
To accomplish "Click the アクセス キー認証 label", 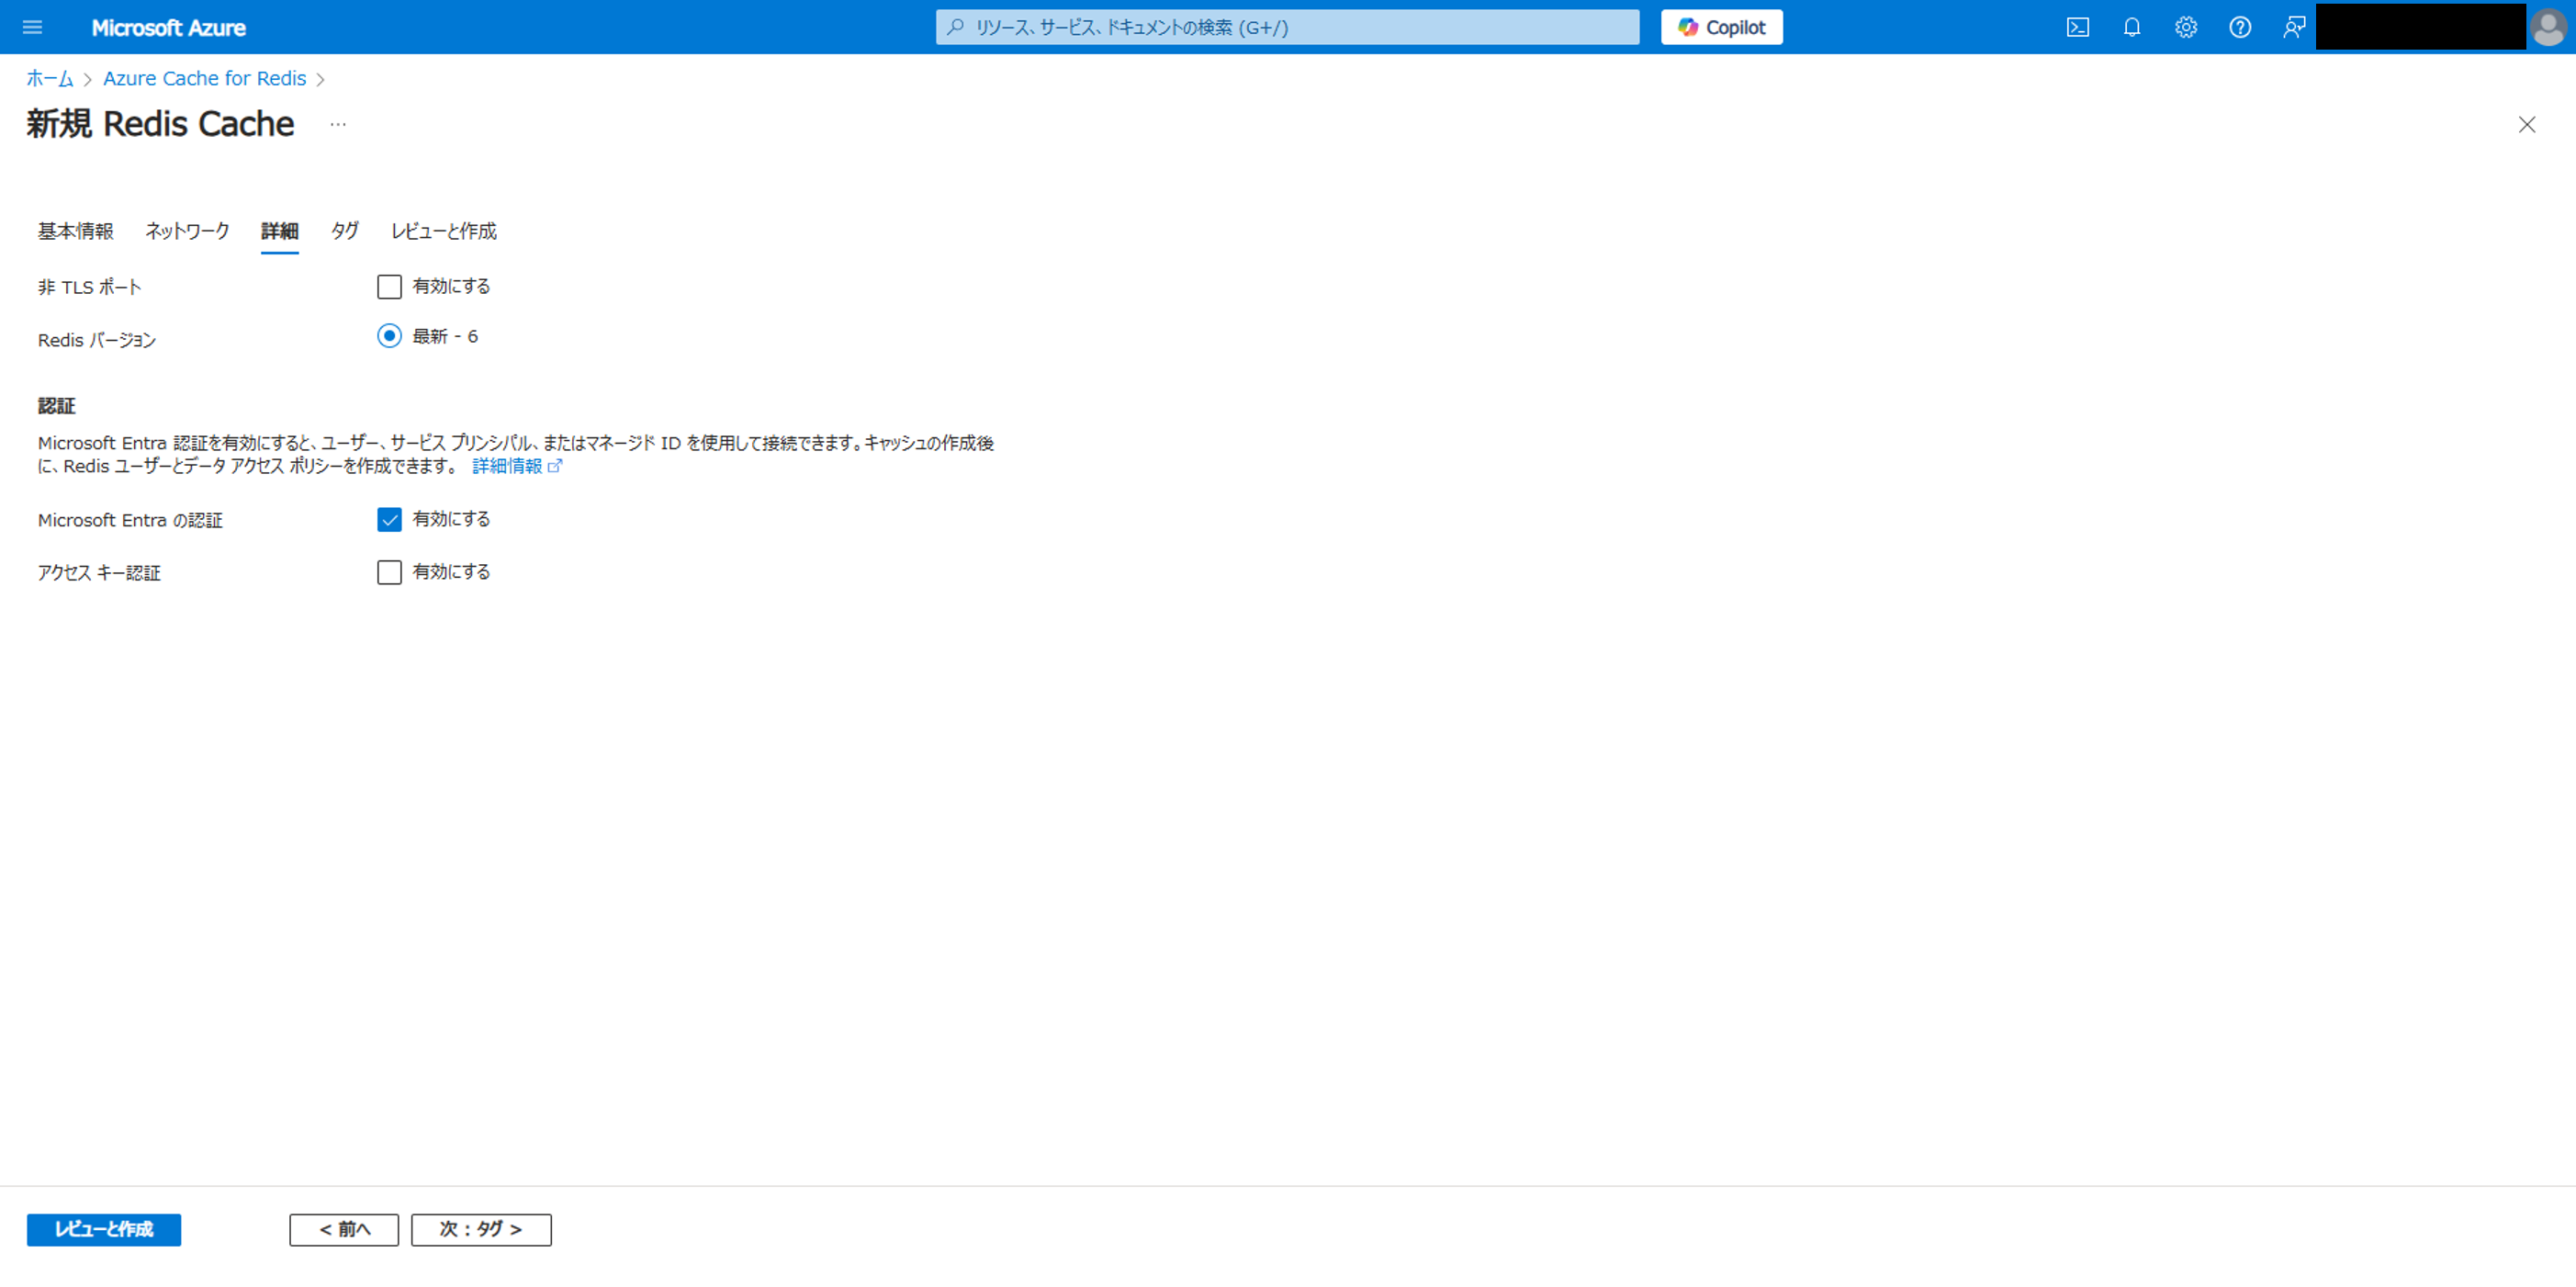I will click(99, 573).
